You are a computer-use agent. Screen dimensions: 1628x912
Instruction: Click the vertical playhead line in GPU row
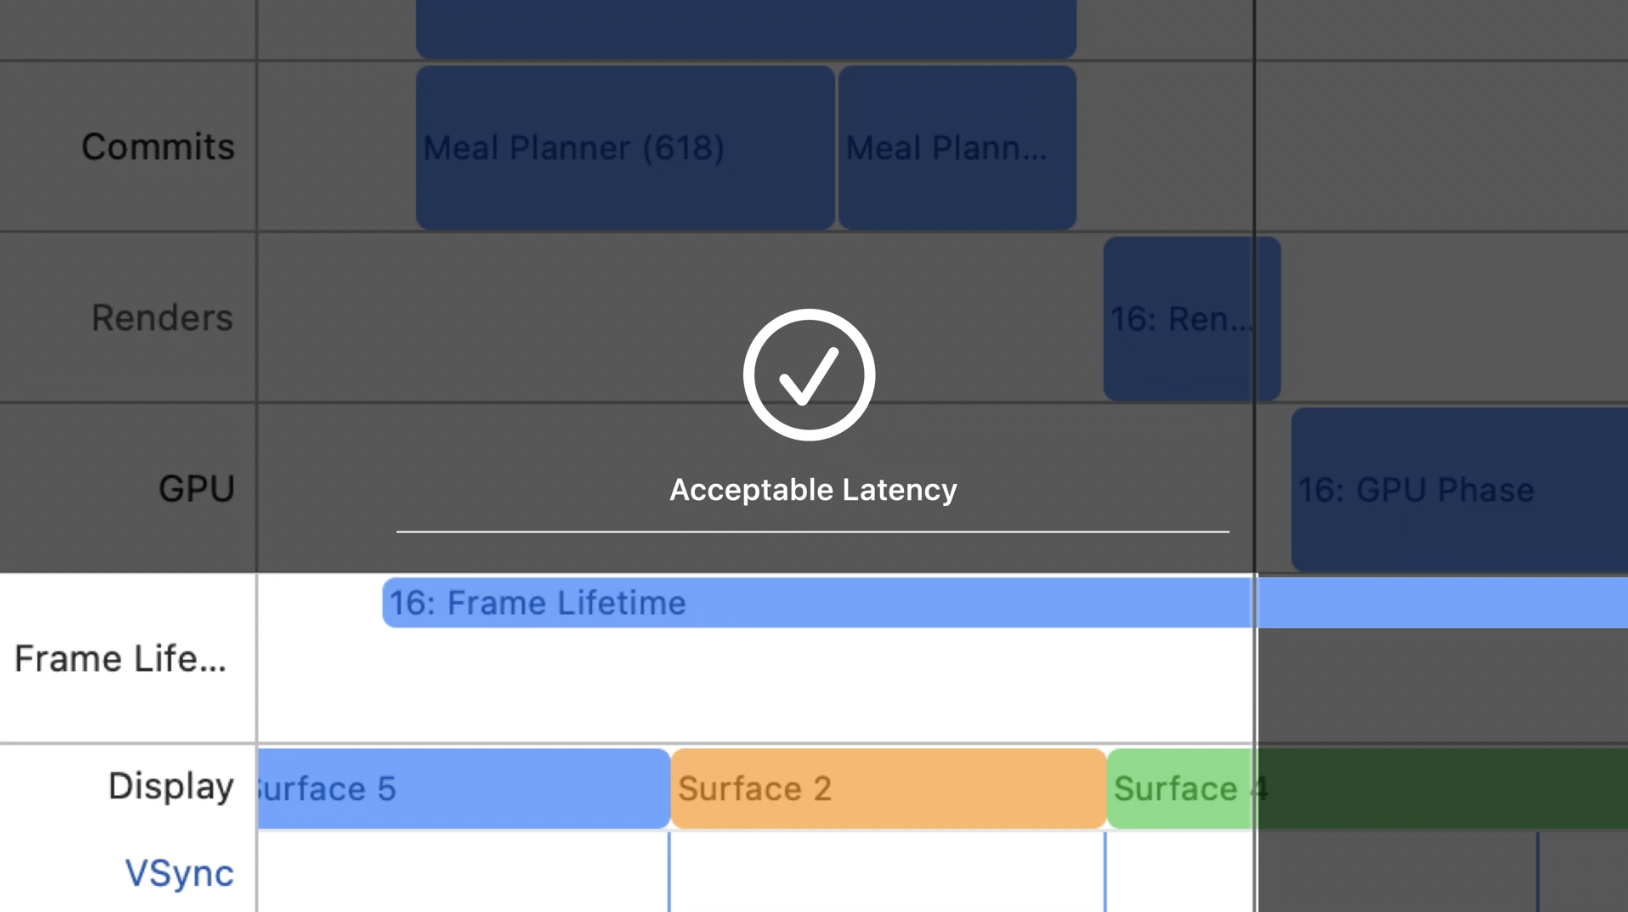1255,488
